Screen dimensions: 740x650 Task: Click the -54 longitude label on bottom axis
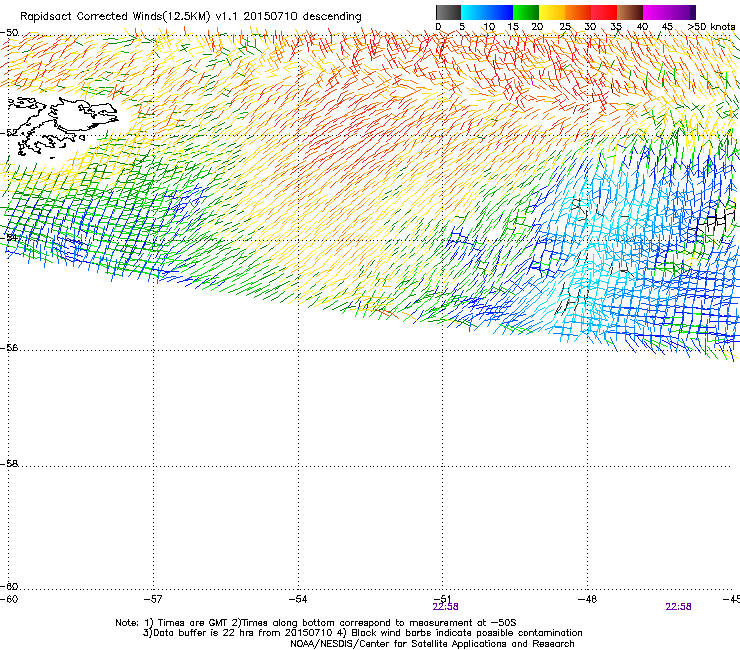click(298, 599)
